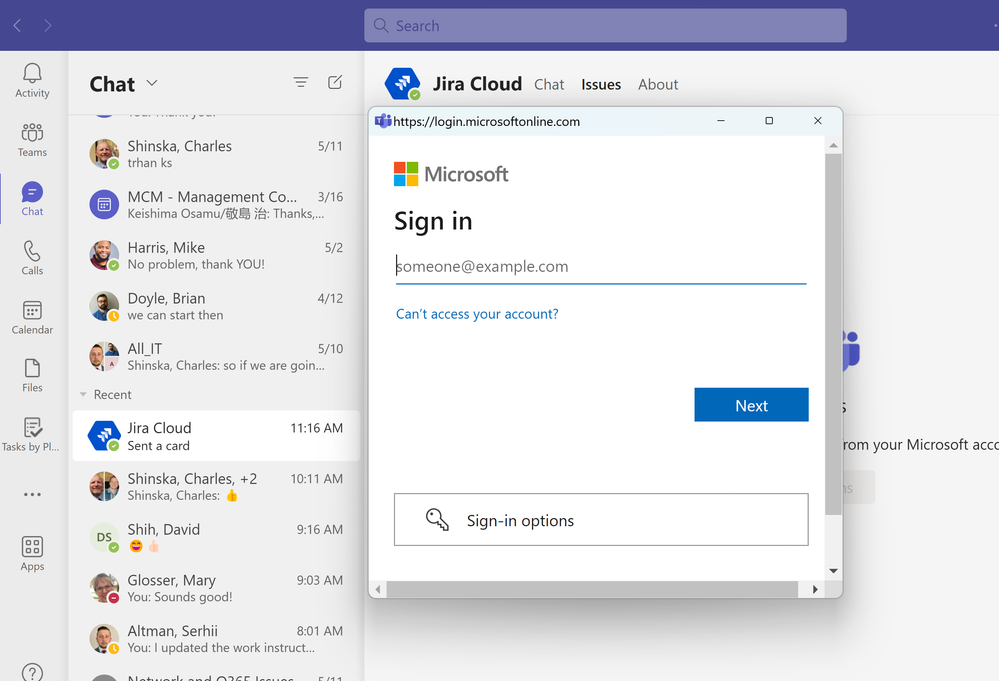
Task: Click the dialog vertical scrollbar thumb
Action: click(833, 334)
